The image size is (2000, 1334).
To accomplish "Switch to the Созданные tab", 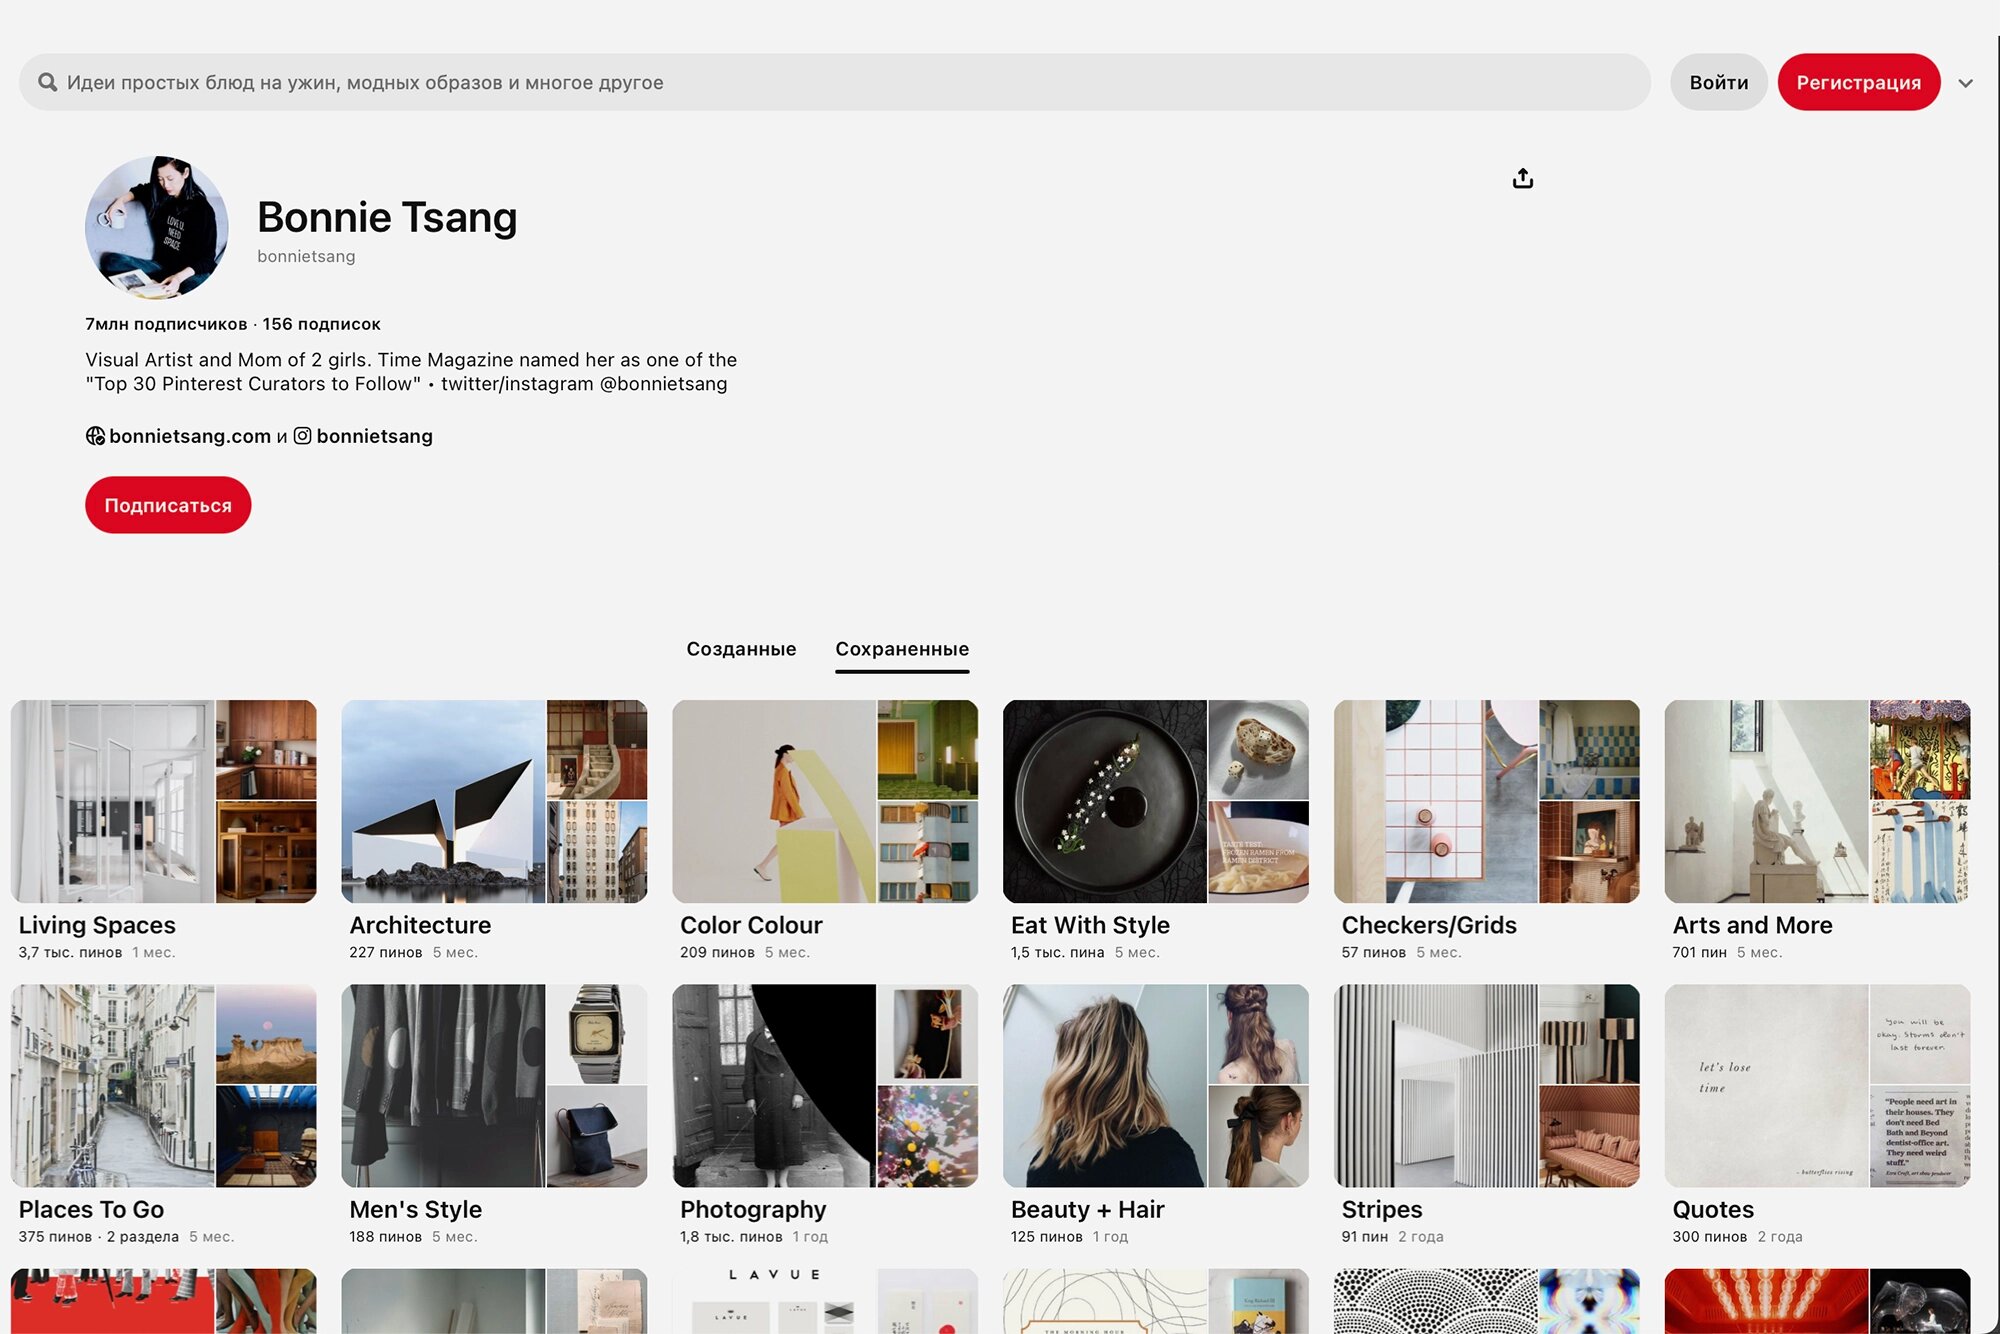I will 741,649.
